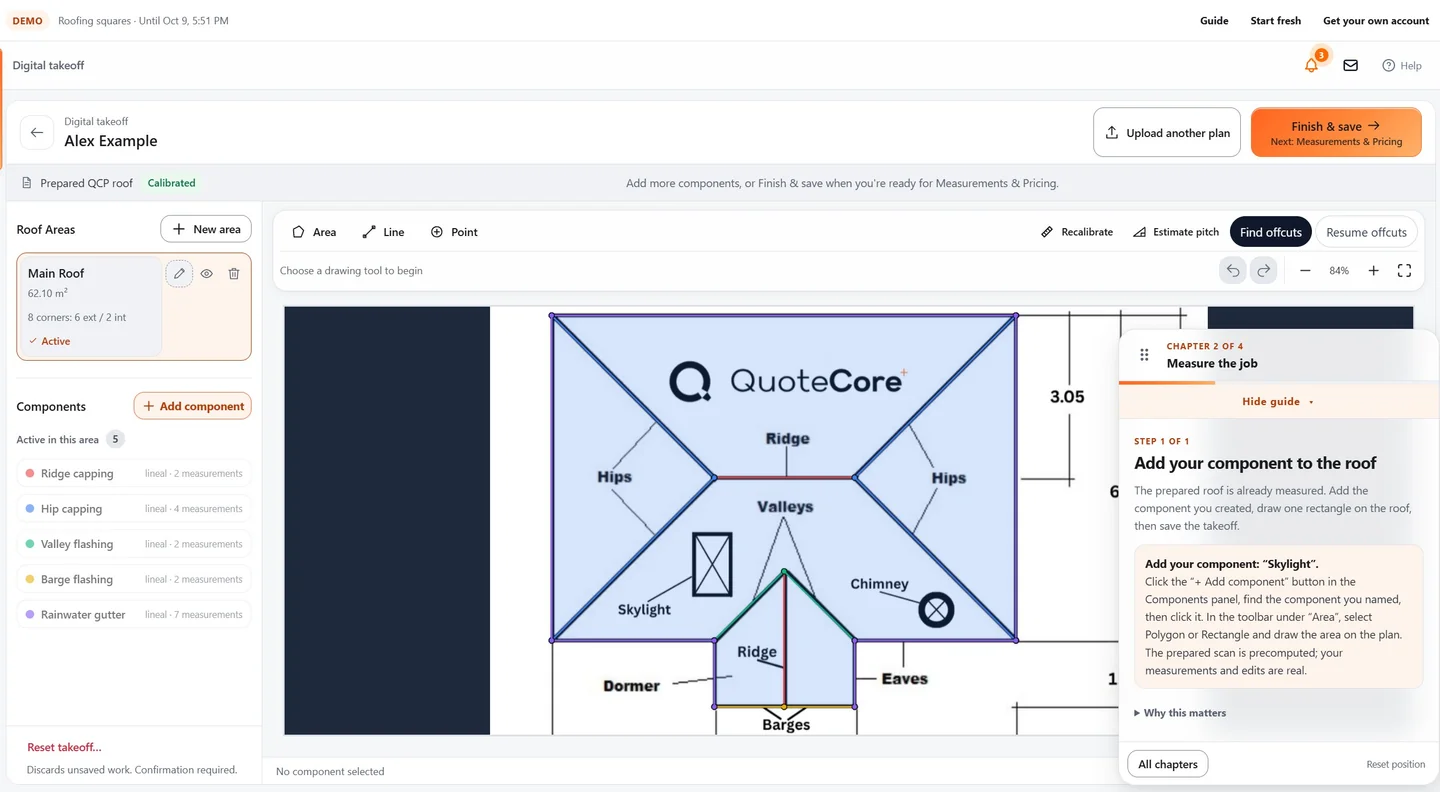Click the Recalibrate tool
The image size is (1440, 792).
click(x=1077, y=232)
